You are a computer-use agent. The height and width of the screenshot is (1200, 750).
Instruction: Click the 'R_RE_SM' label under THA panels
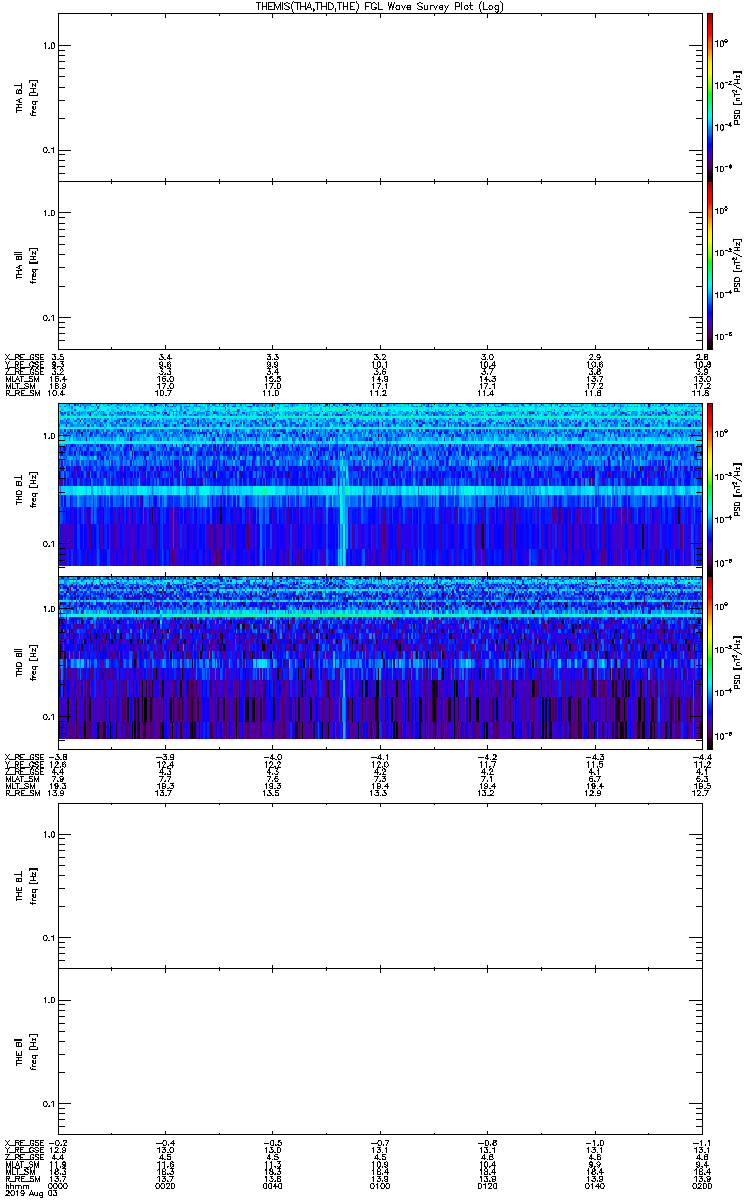click(21, 393)
